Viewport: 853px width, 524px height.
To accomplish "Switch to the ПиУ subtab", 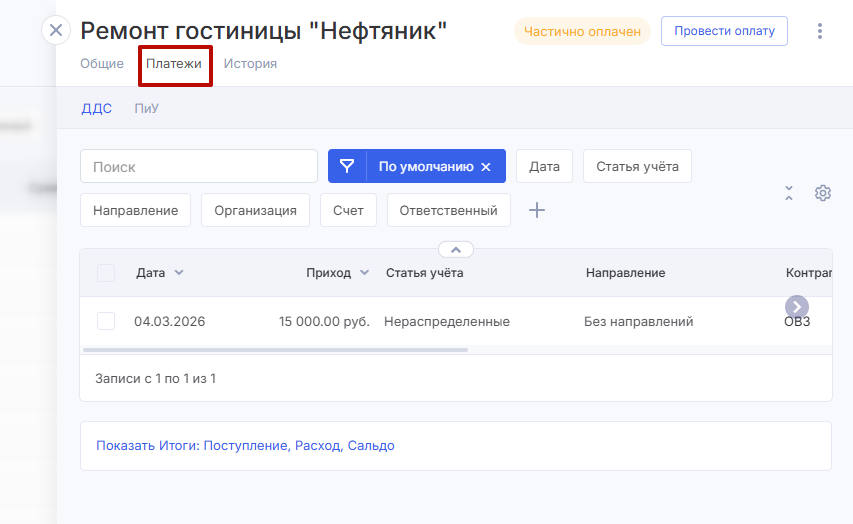I will pos(147,109).
